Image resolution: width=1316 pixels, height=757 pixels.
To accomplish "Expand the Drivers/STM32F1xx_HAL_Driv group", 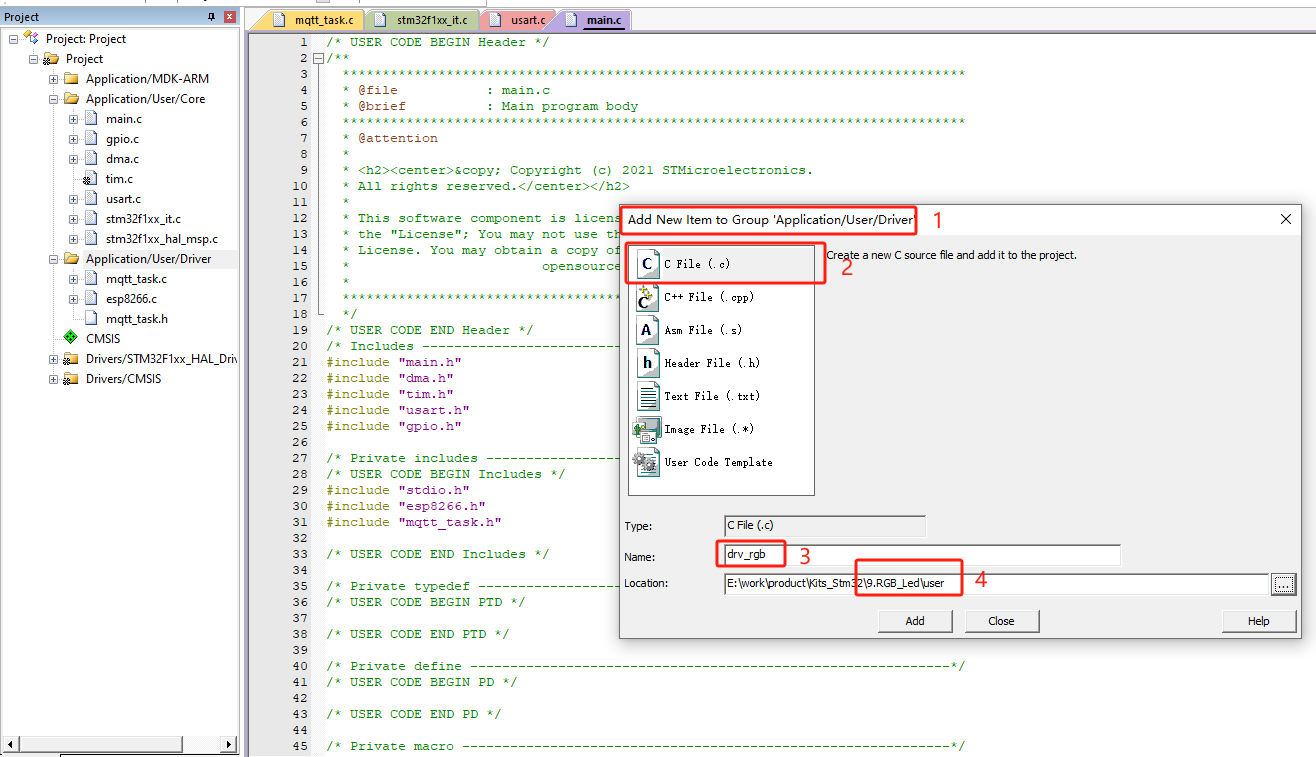I will pos(53,359).
